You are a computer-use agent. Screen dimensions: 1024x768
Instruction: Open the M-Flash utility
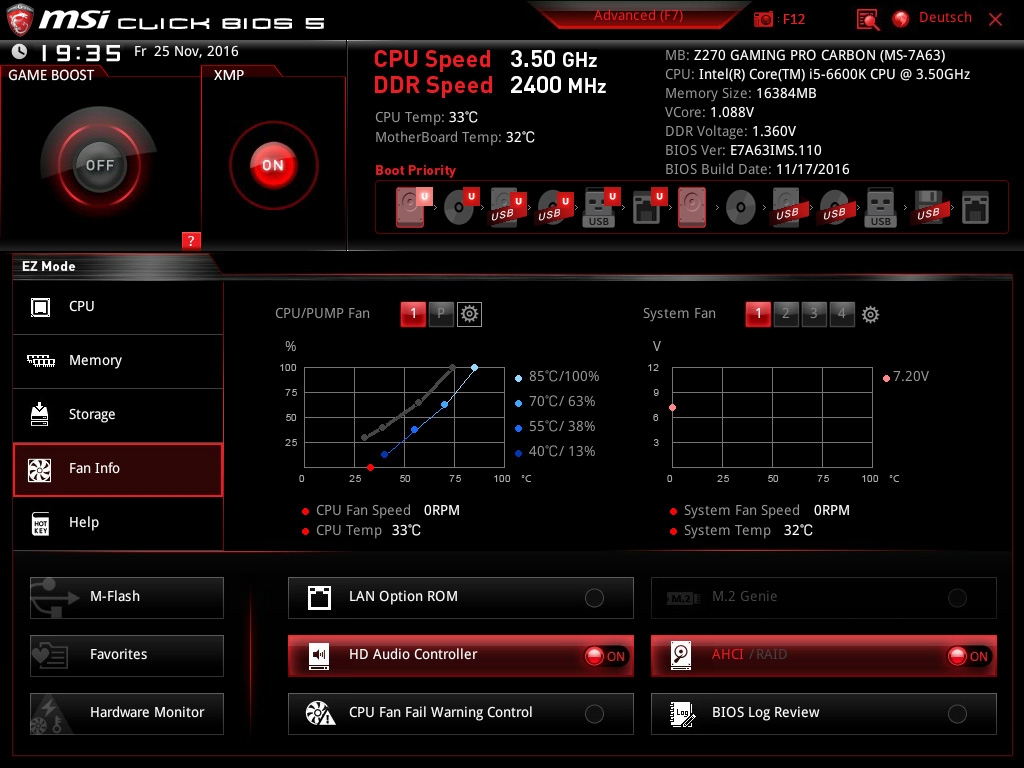[127, 598]
